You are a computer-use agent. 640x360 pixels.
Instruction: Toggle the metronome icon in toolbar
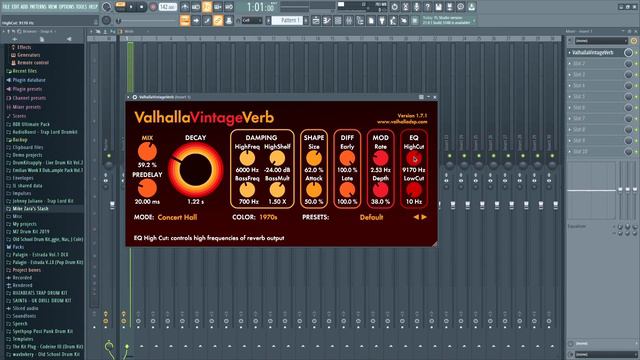click(185, 7)
